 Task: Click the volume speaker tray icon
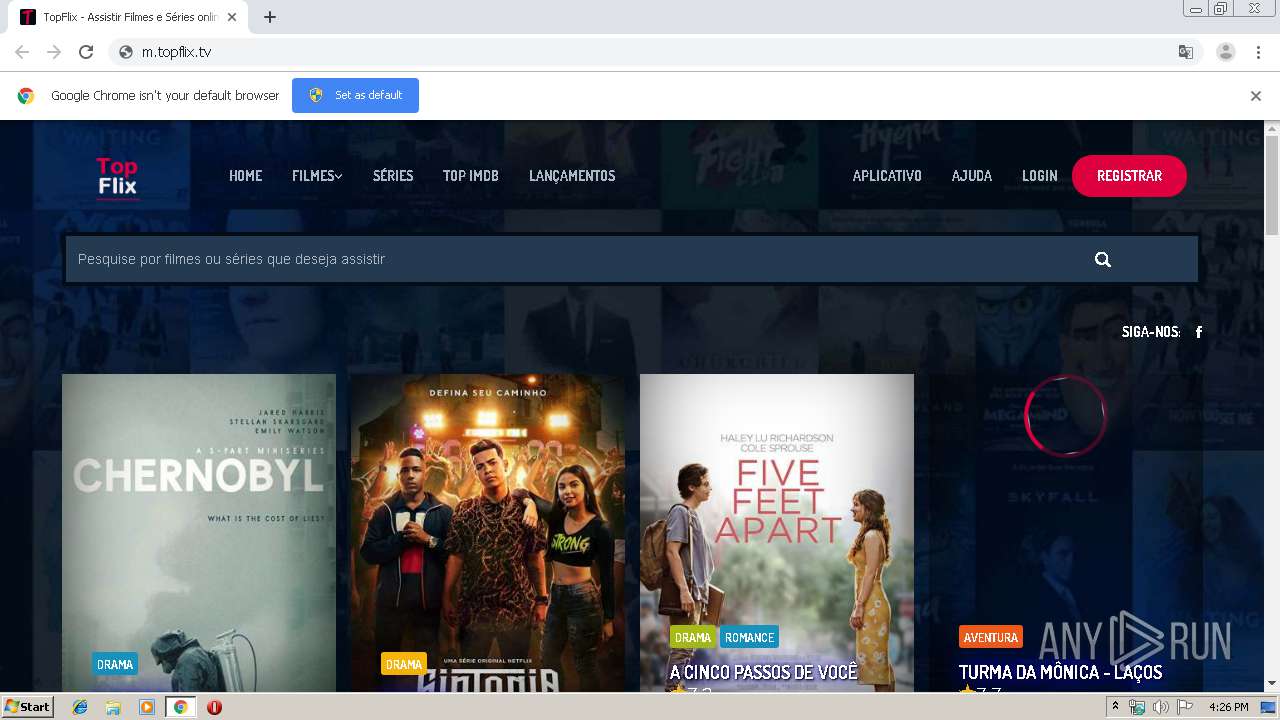tap(1161, 707)
